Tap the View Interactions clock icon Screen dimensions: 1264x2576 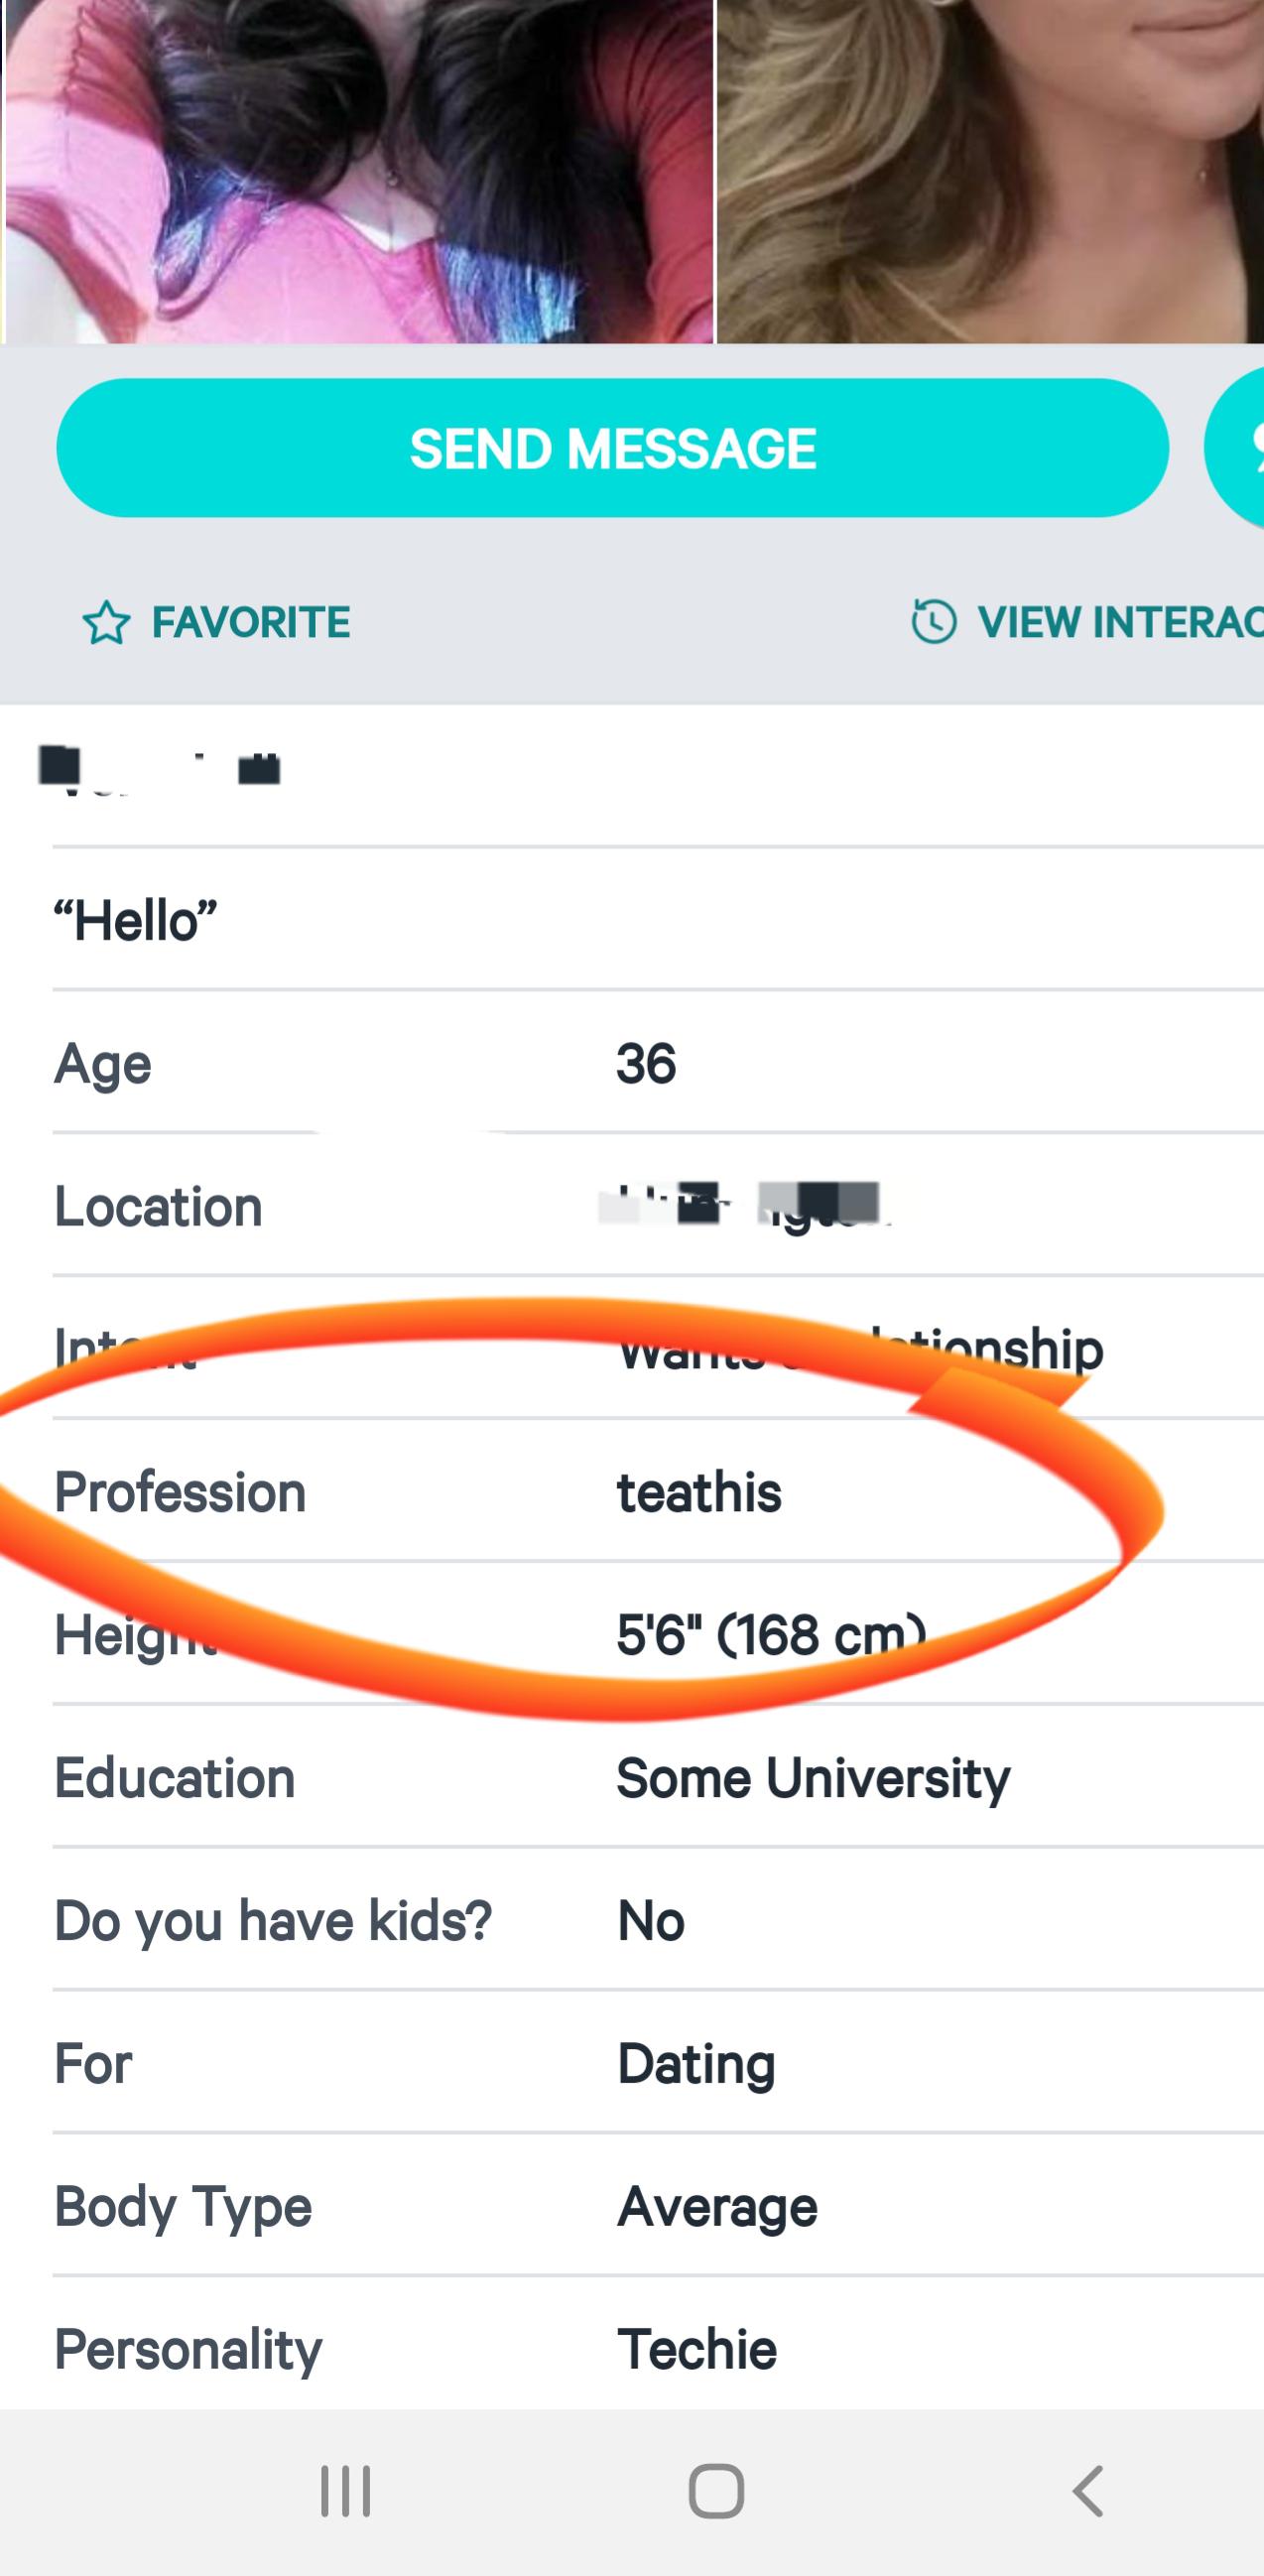(933, 622)
